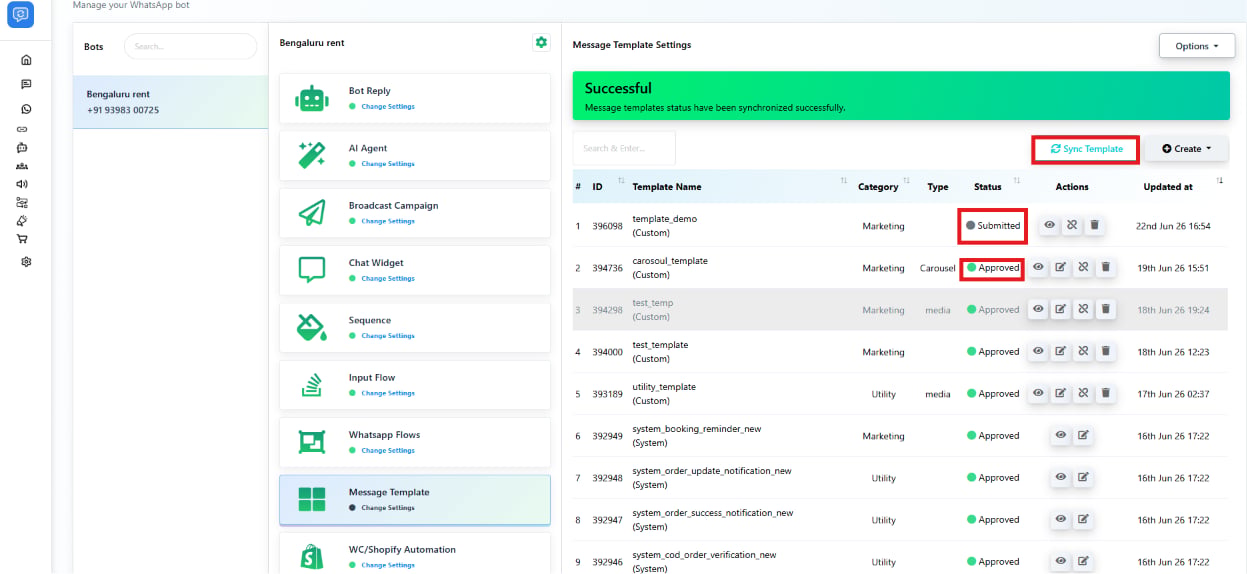
Task: Click the Sync Template button
Action: (x=1086, y=149)
